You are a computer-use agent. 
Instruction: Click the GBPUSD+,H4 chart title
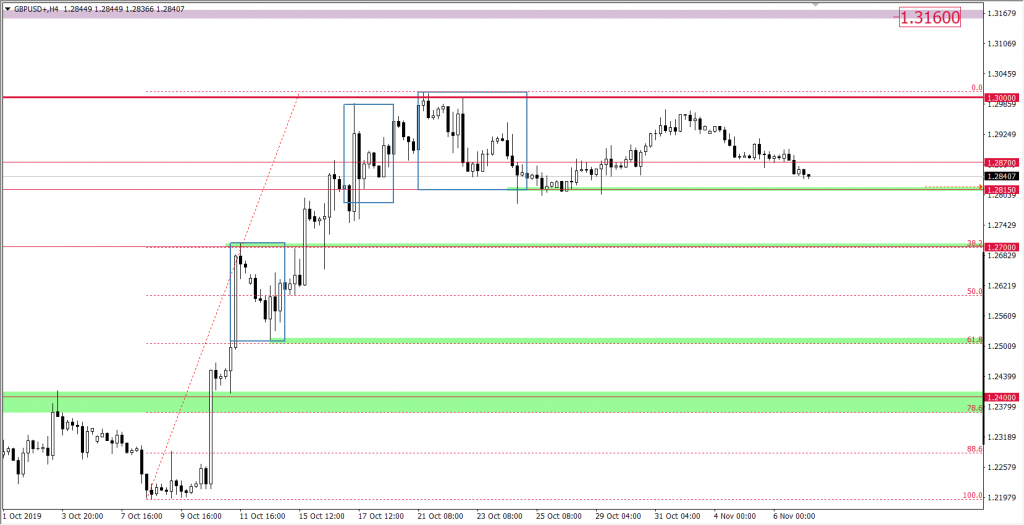[x=37, y=9]
